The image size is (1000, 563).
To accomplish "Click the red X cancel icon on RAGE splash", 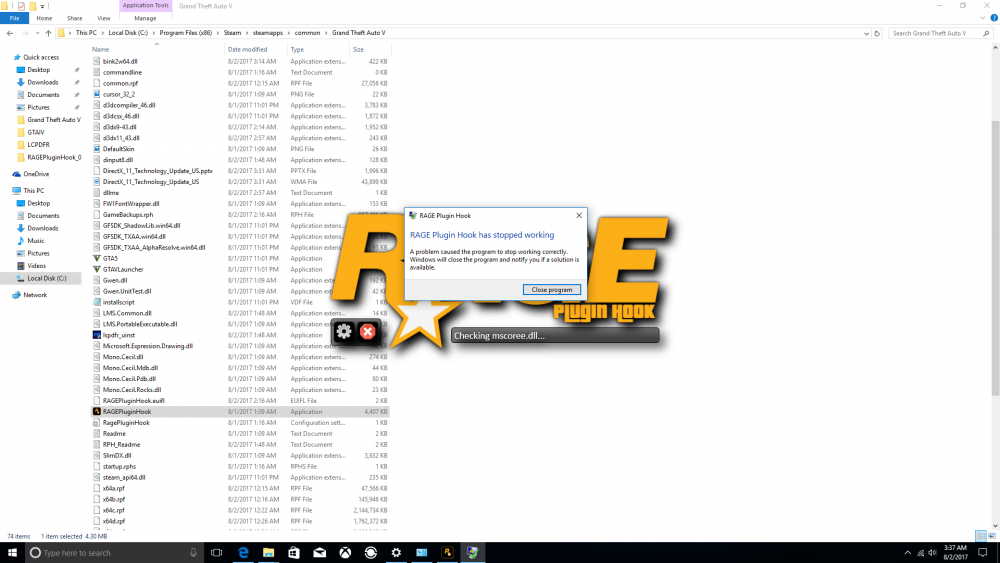I will pyautogui.click(x=367, y=331).
